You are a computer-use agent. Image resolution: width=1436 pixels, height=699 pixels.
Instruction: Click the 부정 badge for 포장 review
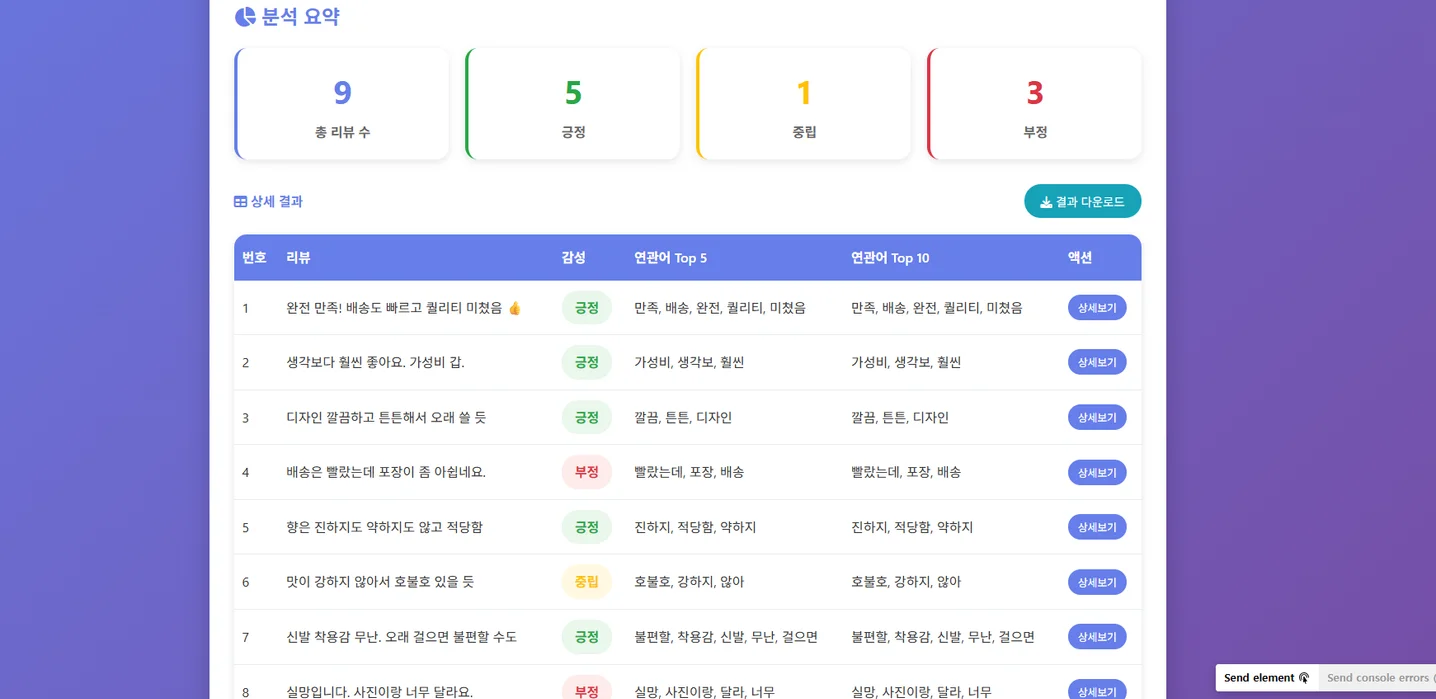tap(587, 472)
